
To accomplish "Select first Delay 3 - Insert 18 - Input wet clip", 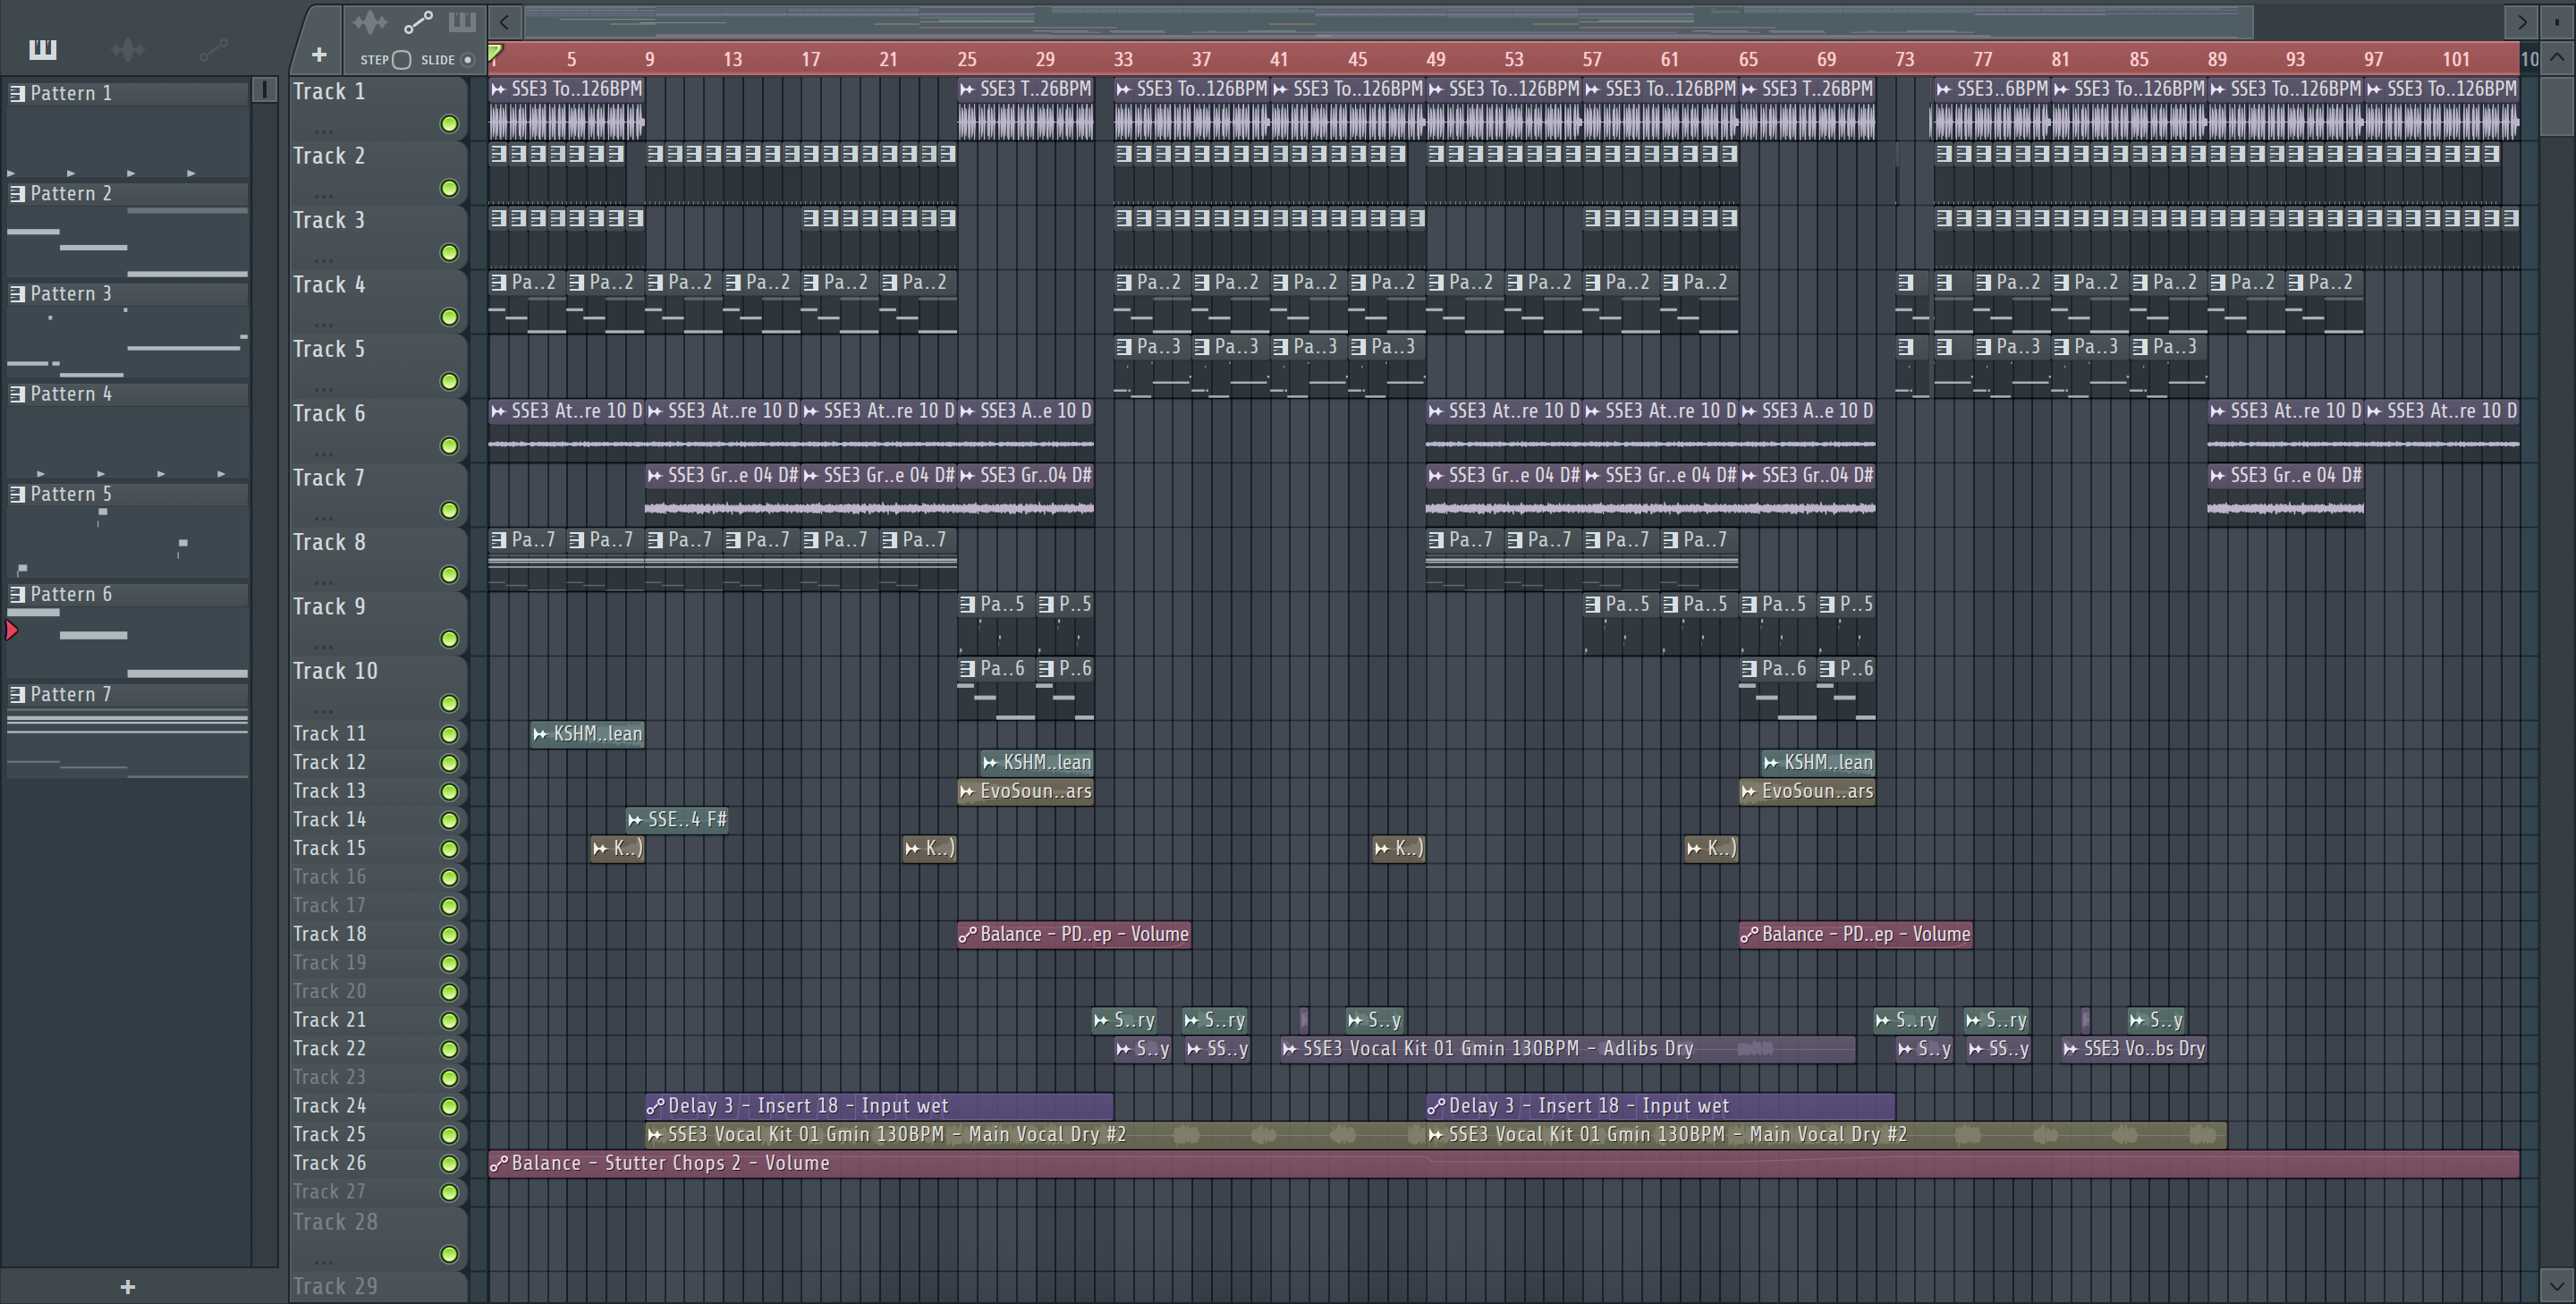I will (x=879, y=1106).
